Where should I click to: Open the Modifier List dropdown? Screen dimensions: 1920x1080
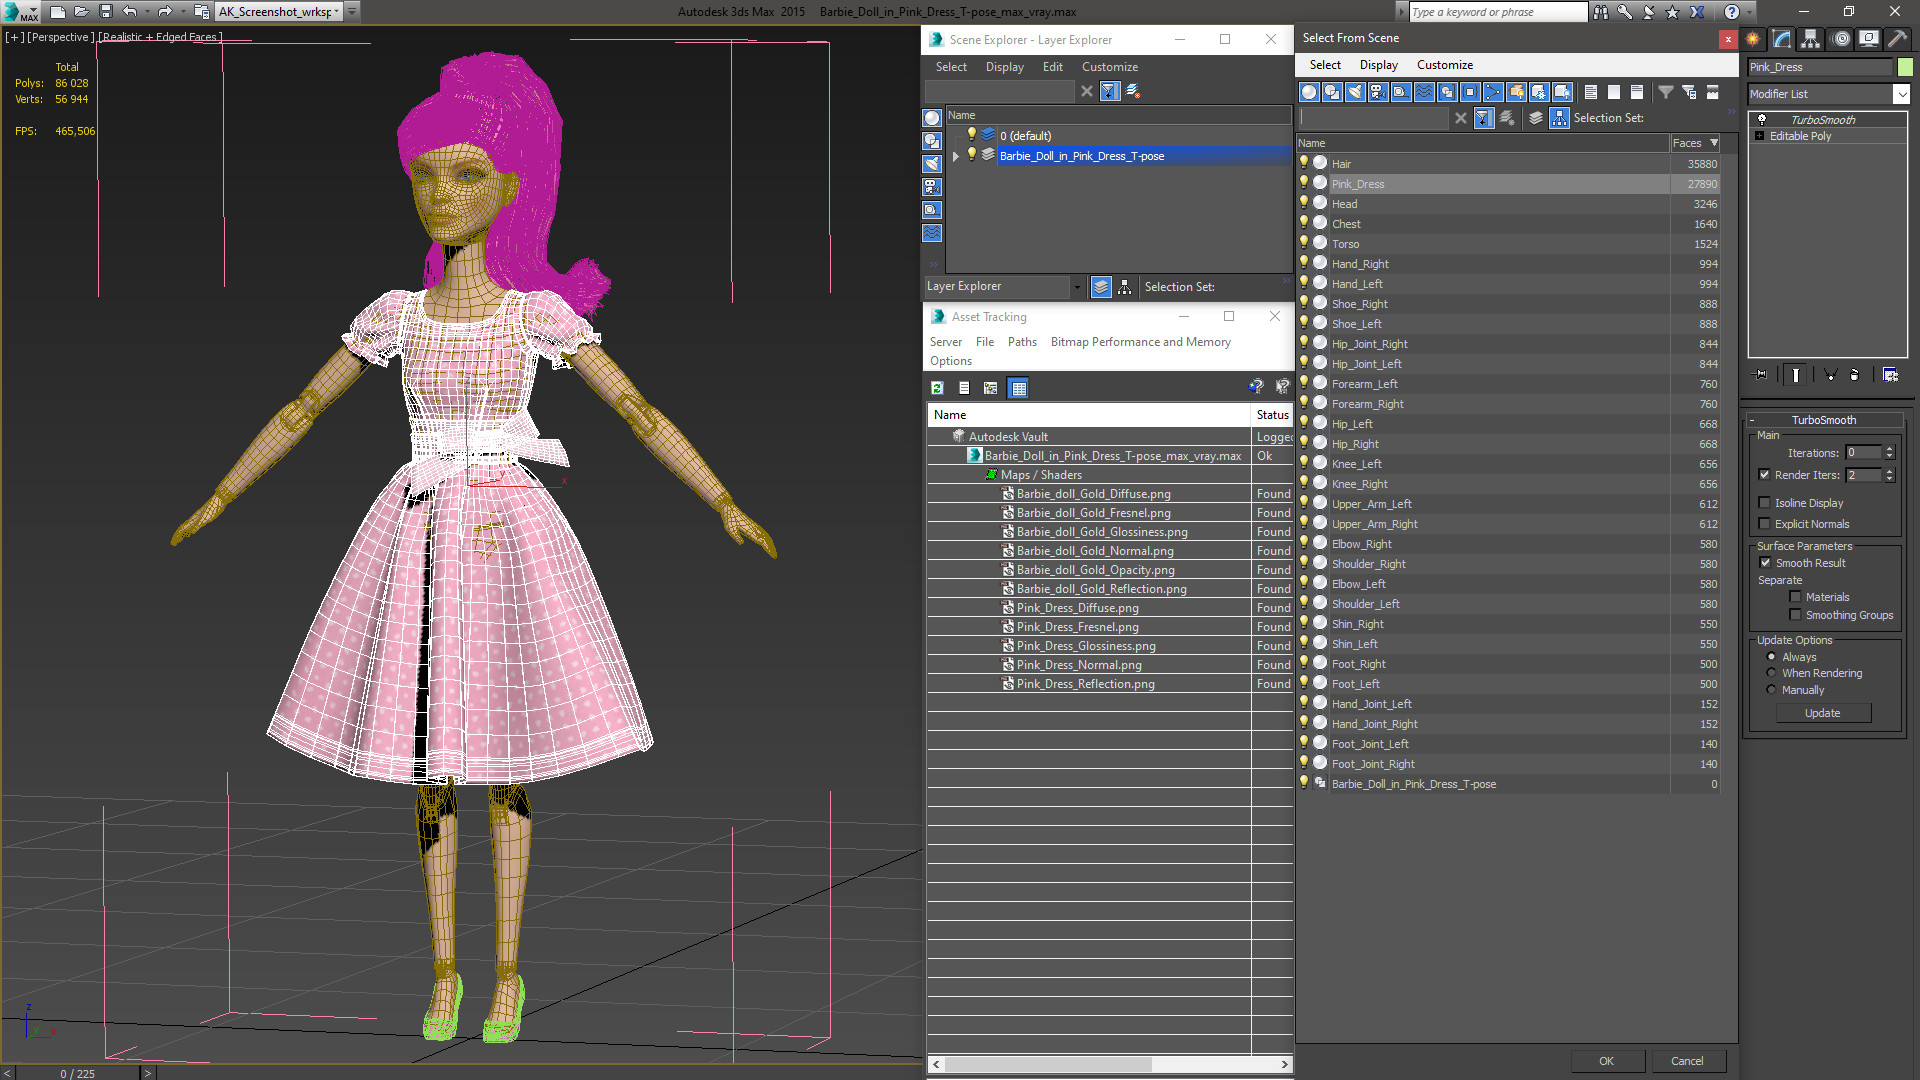pos(1901,94)
